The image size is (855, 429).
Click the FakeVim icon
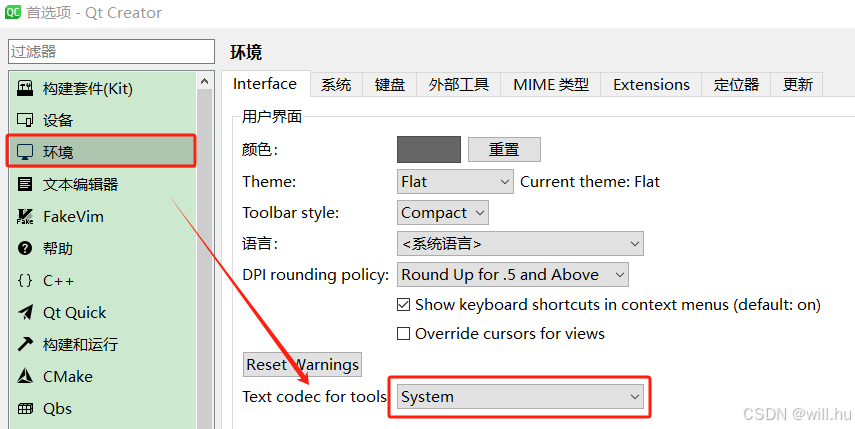point(25,216)
